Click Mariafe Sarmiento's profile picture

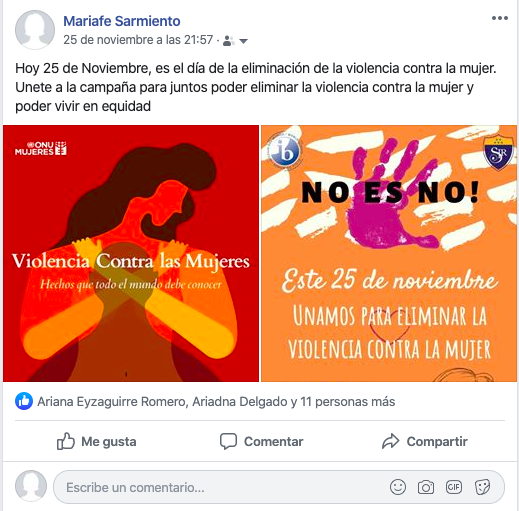35,30
